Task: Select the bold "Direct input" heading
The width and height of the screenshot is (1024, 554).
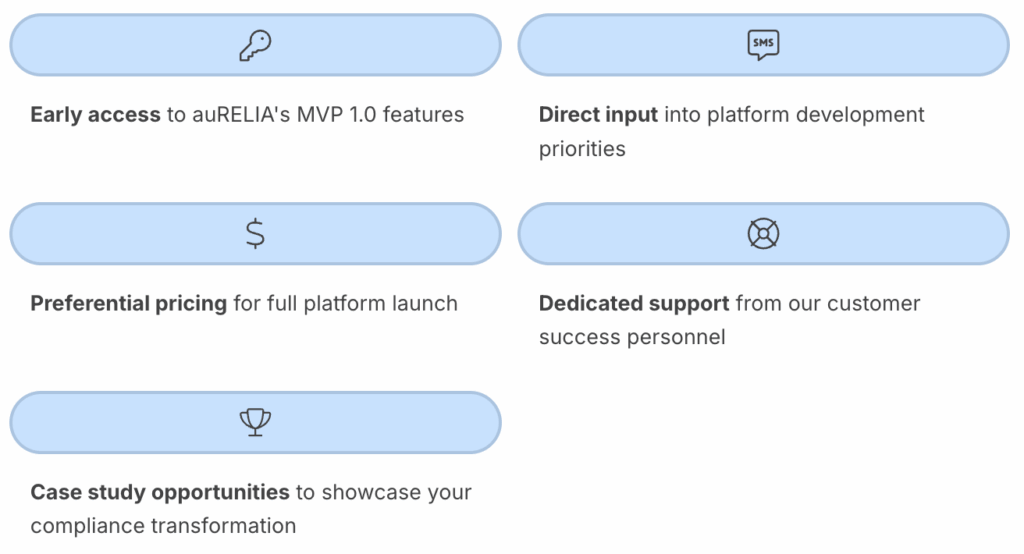Action: tap(598, 114)
